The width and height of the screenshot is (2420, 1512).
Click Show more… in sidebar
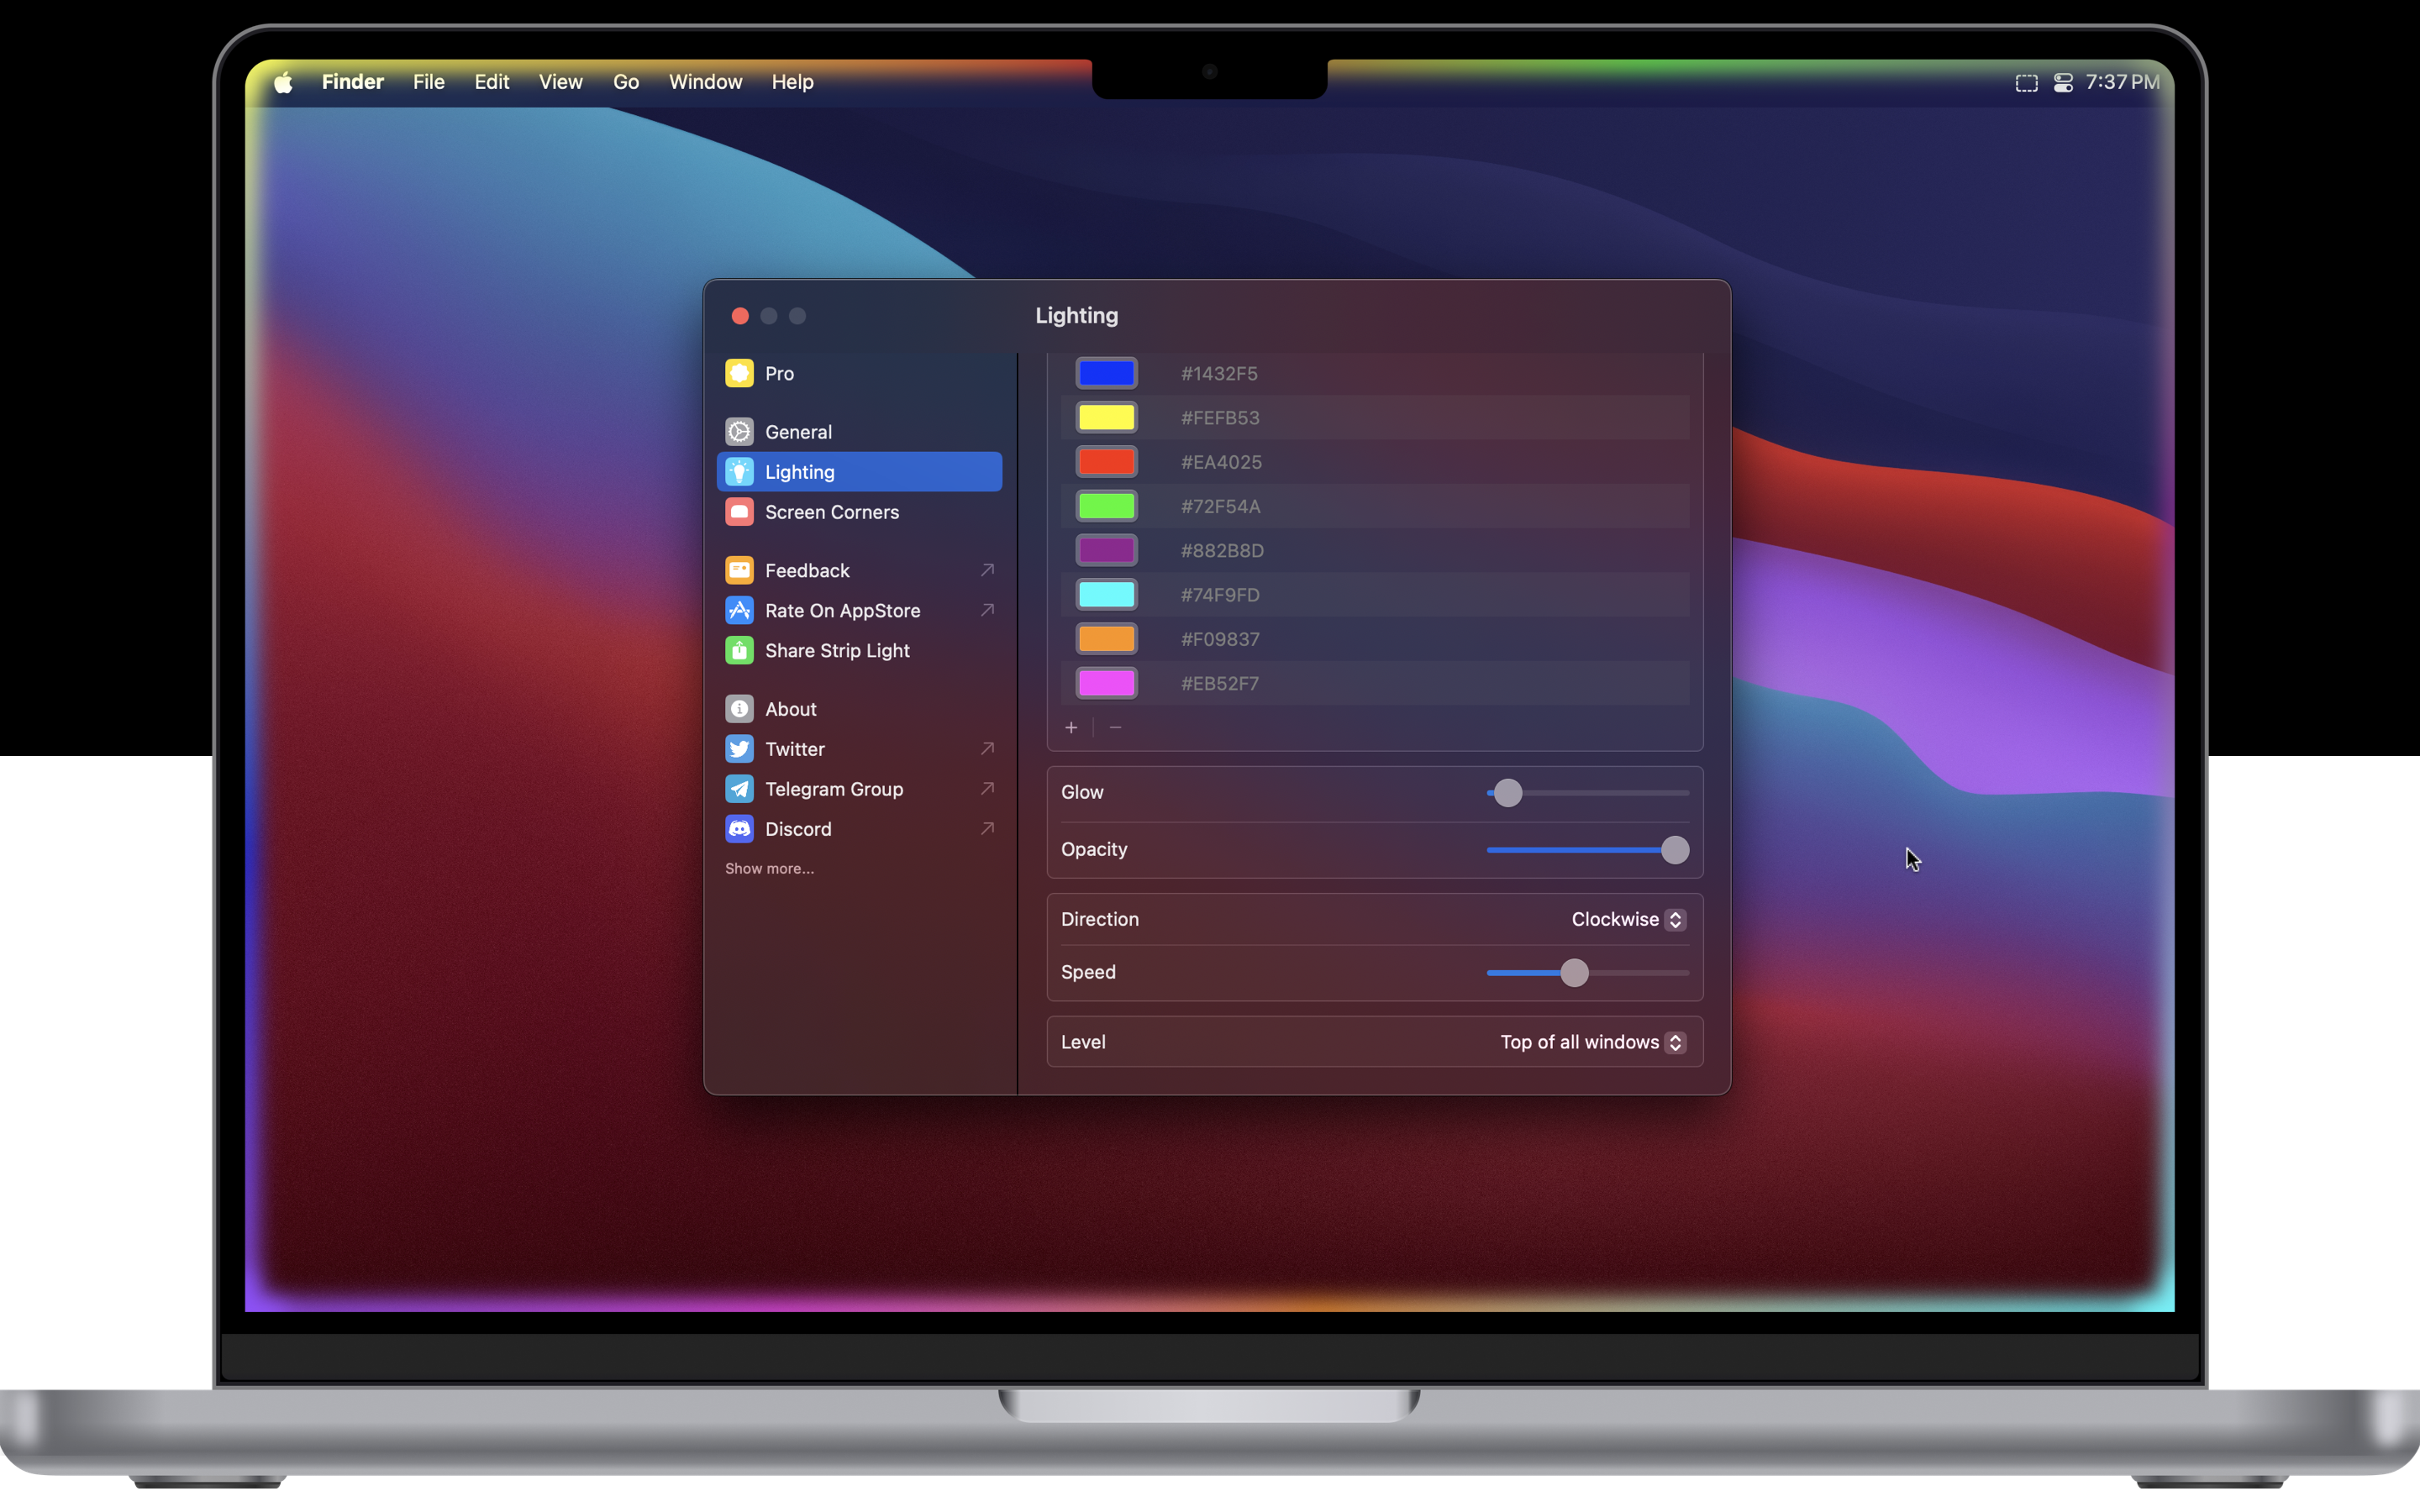[x=769, y=868]
